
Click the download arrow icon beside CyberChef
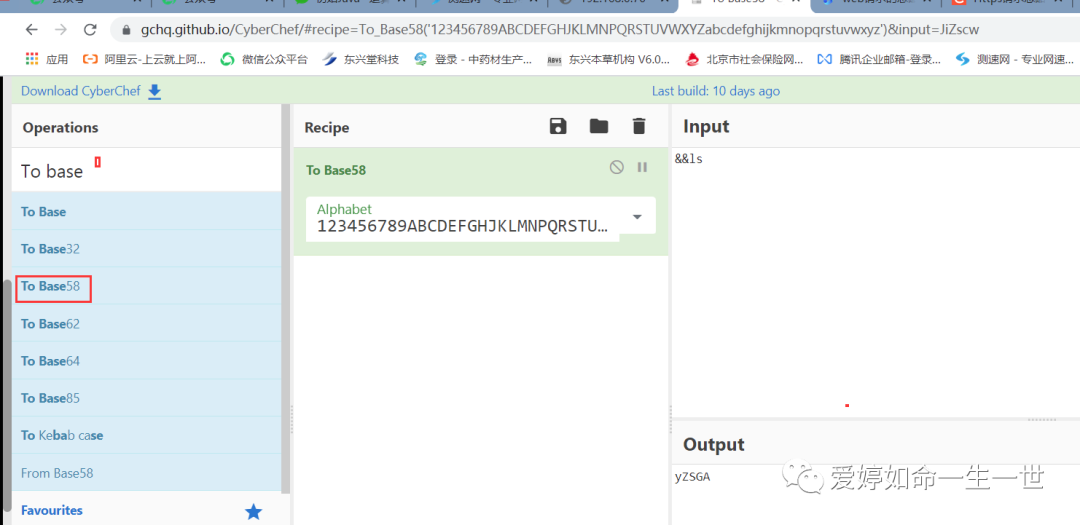[155, 92]
